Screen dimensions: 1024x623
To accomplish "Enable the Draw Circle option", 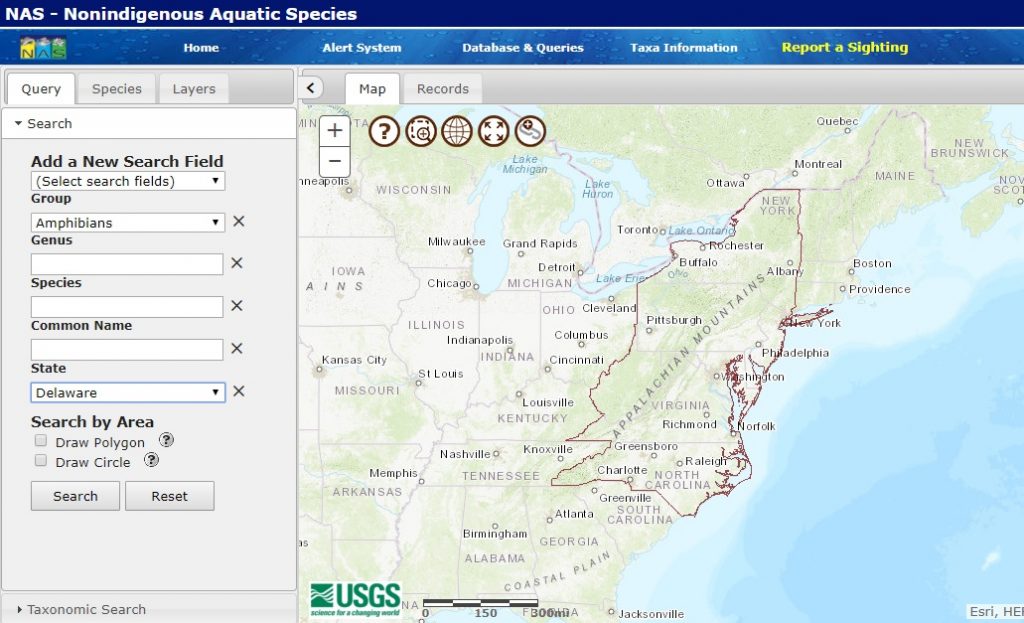I will tap(40, 460).
